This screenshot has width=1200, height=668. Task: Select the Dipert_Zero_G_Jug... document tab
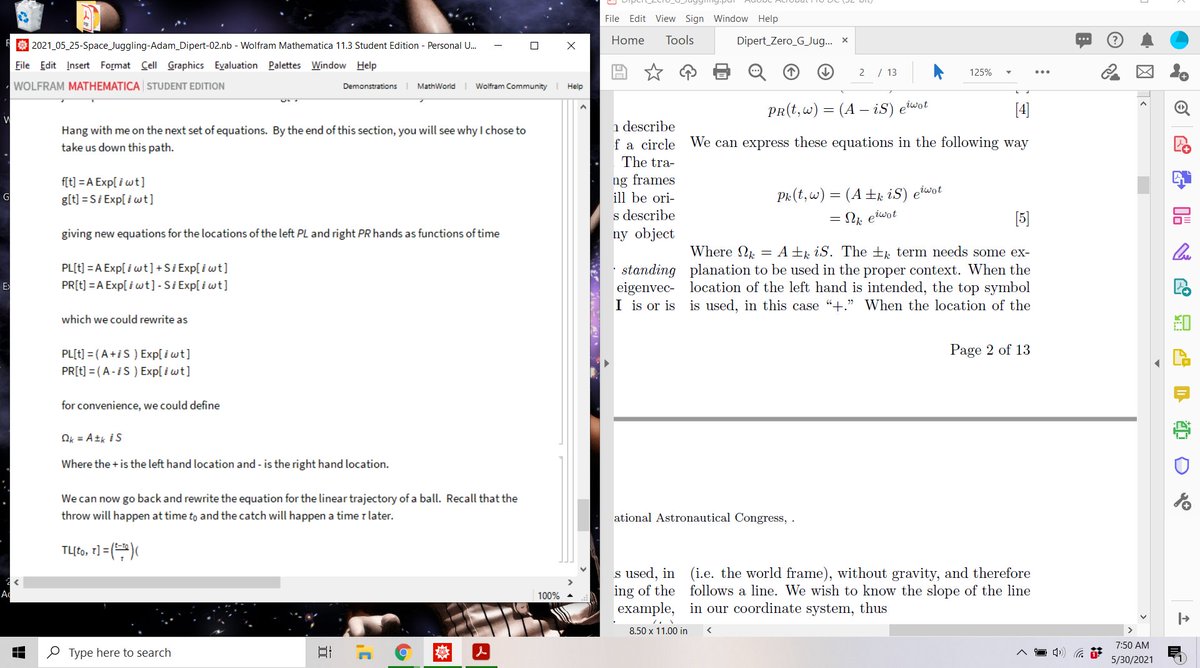(x=784, y=40)
